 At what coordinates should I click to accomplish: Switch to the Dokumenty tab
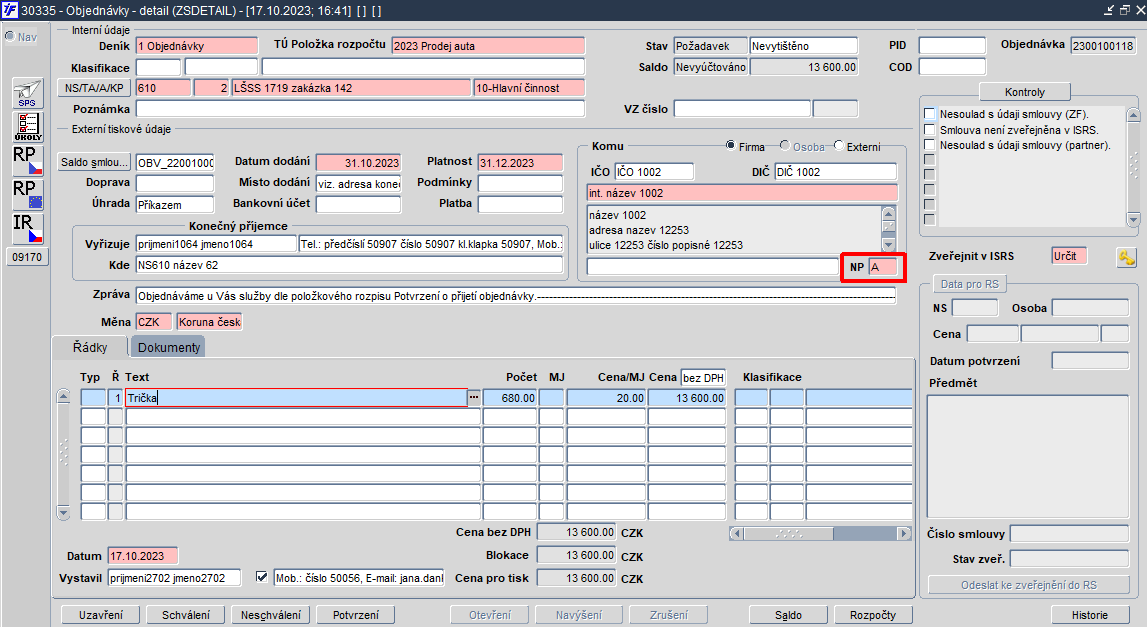pyautogui.click(x=169, y=348)
